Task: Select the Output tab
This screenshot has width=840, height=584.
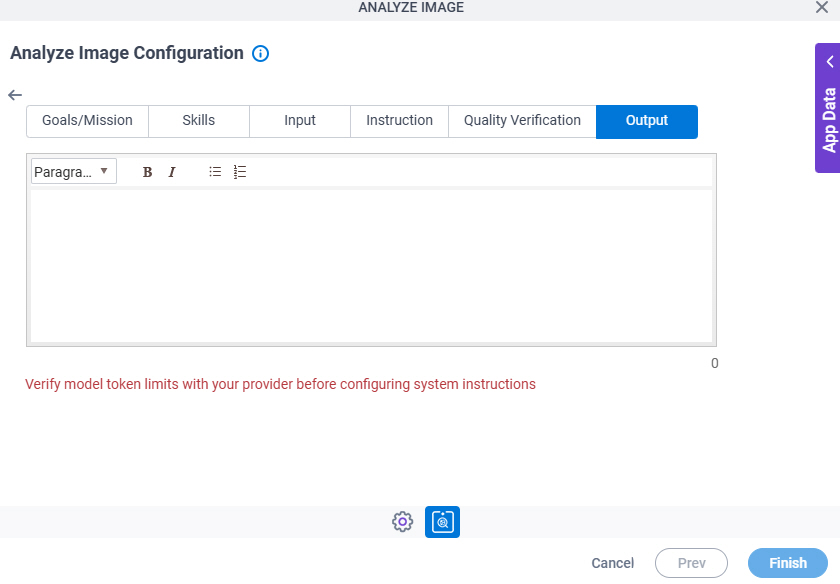Action: pyautogui.click(x=647, y=122)
